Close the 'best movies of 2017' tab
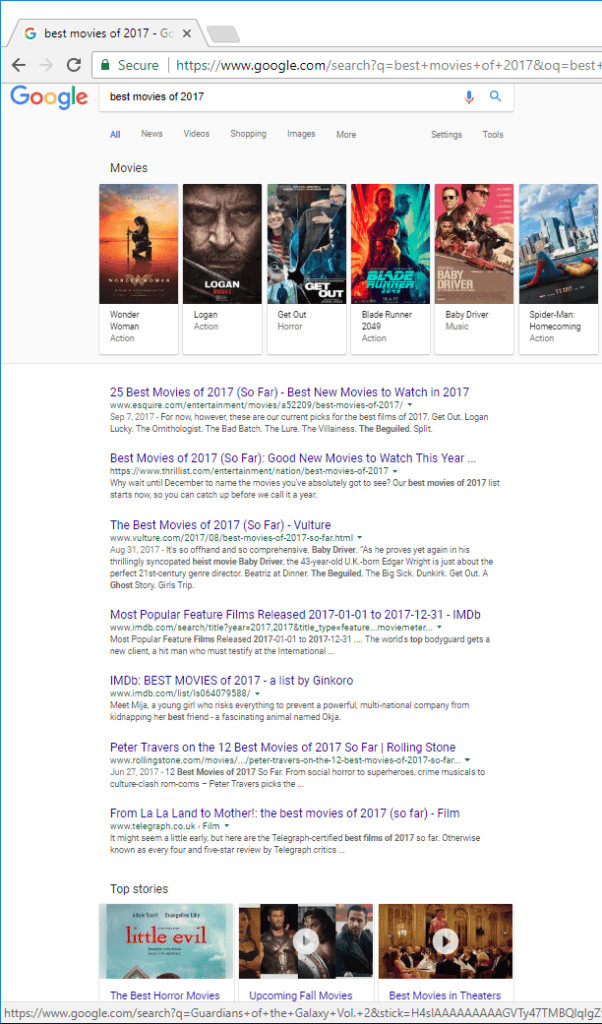 [x=187, y=33]
